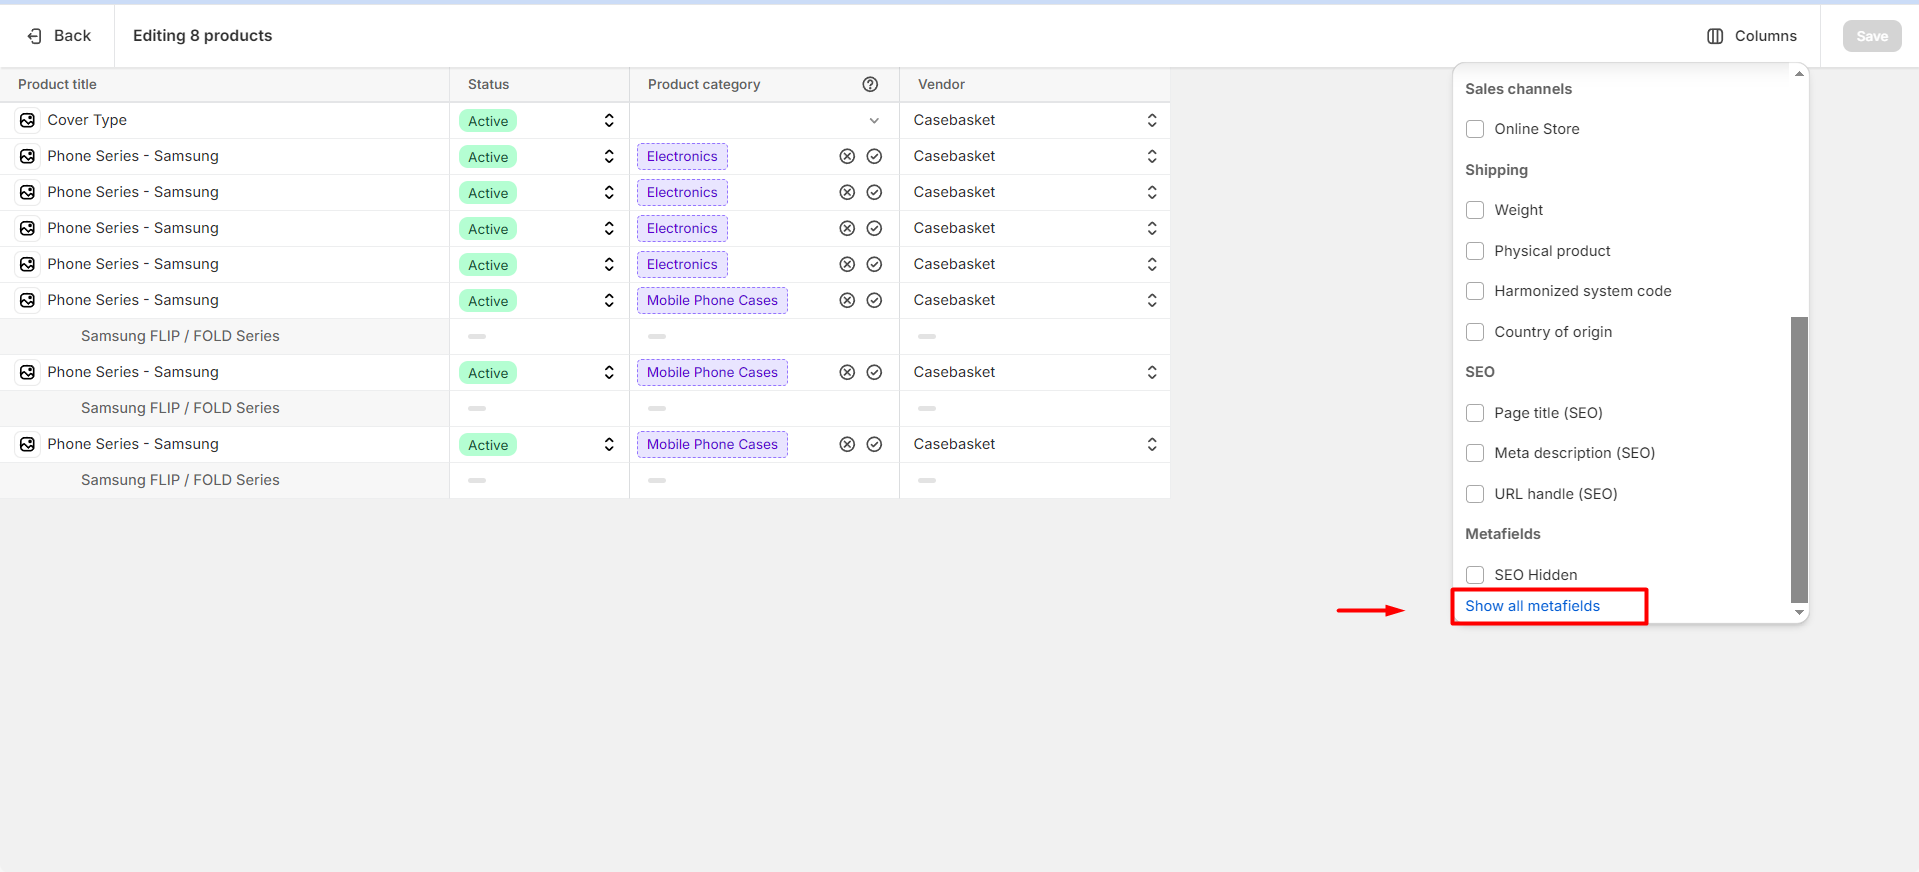Screen dimensions: 1919x872
Task: Accept the suggested category in first Electronics row
Action: pyautogui.click(x=874, y=156)
